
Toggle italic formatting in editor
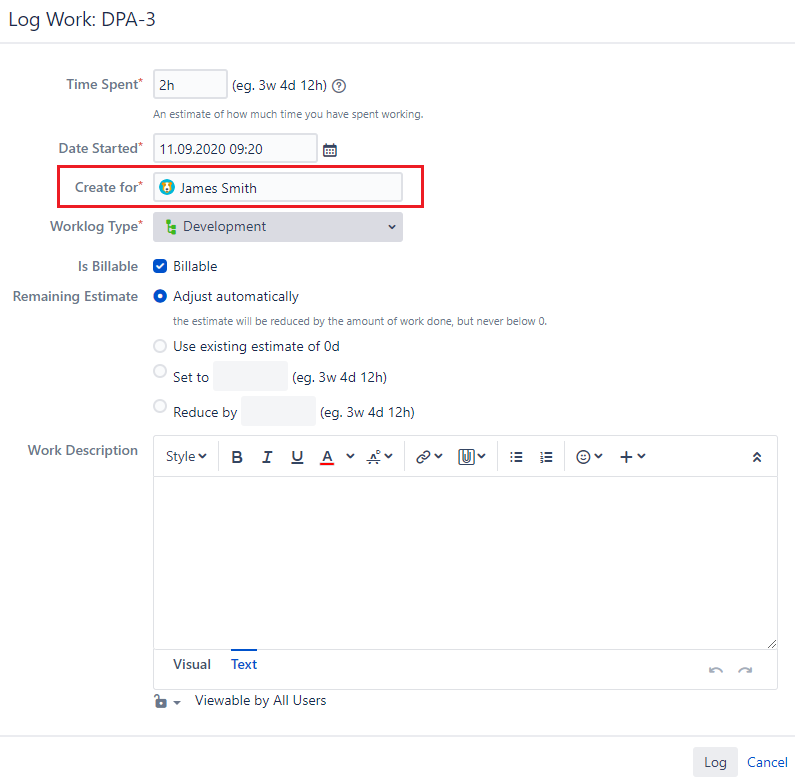click(267, 457)
